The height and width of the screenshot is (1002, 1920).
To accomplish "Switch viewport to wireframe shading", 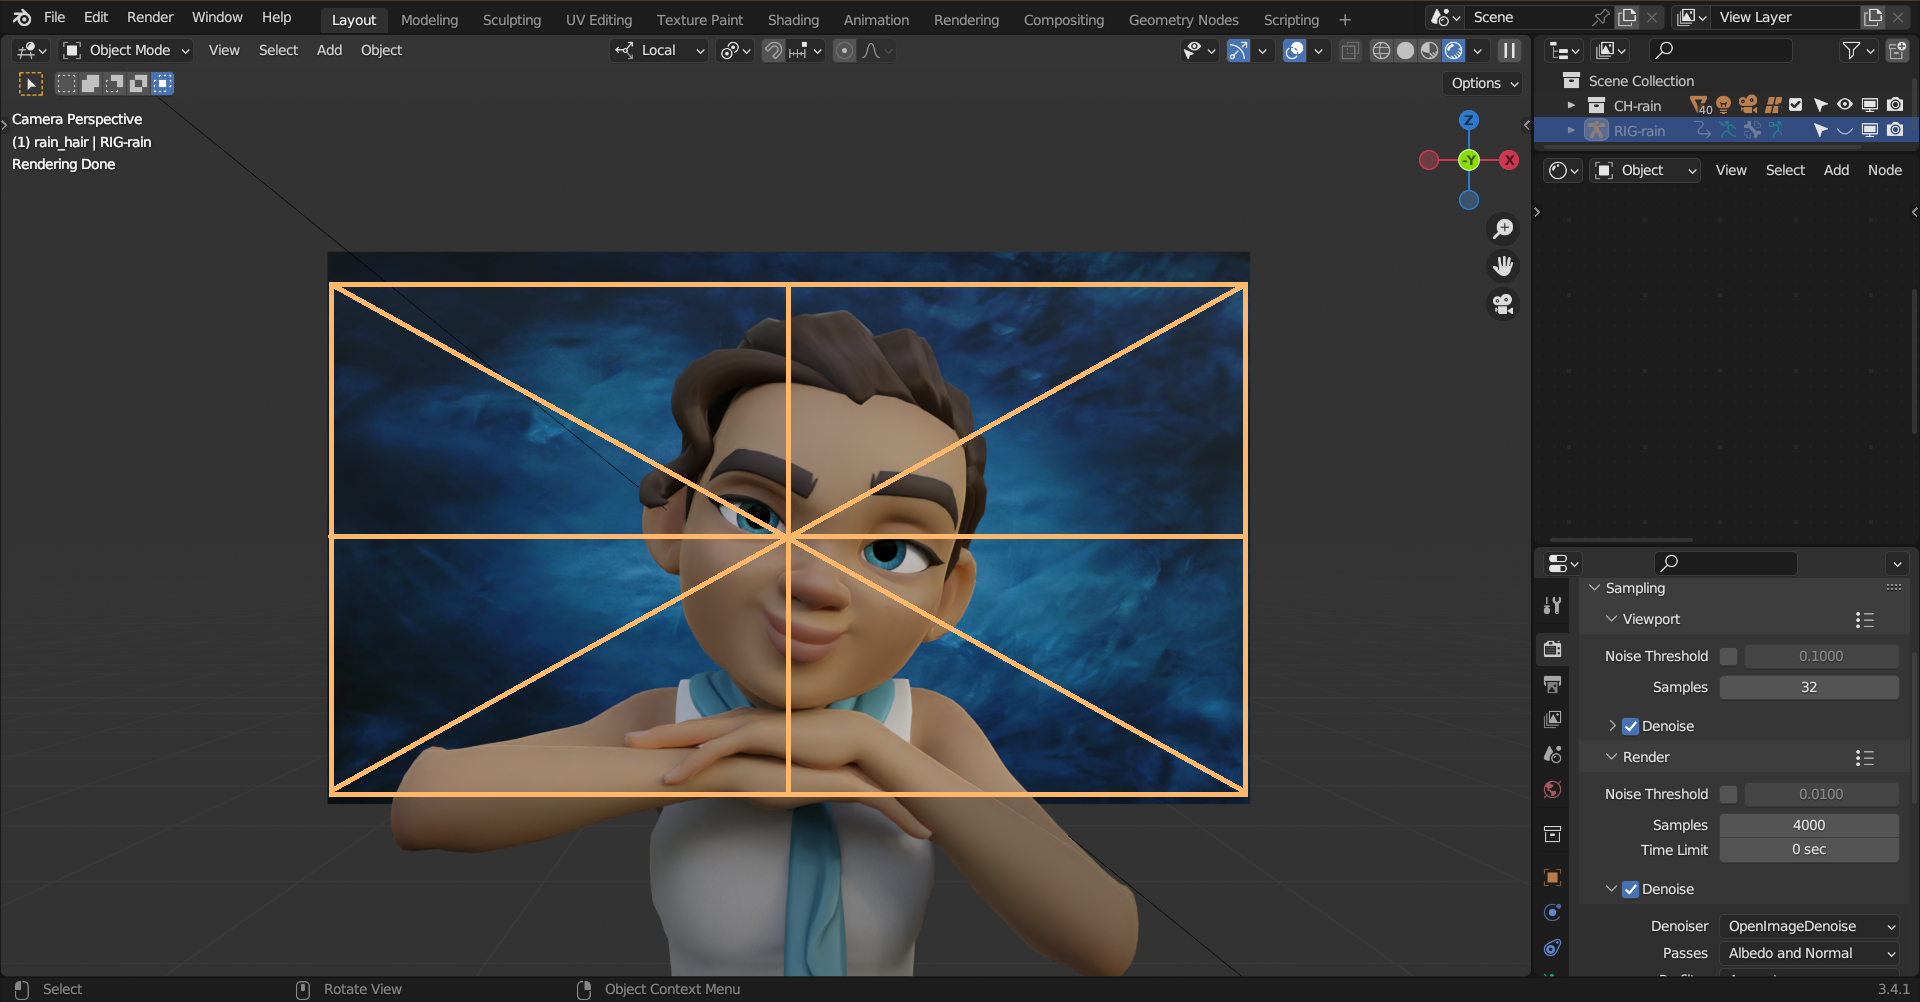I will pos(1381,51).
